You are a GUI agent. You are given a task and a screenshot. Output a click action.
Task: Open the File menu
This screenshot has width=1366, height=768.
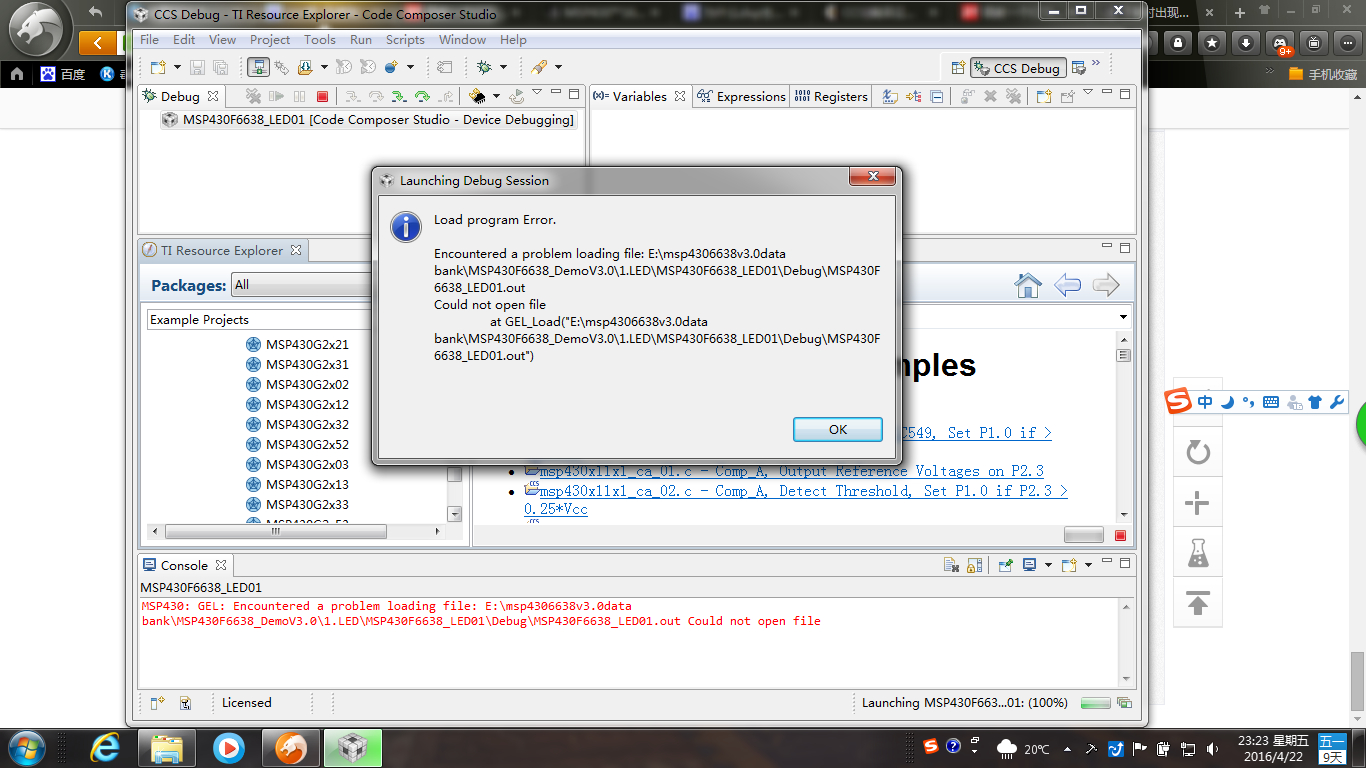click(x=149, y=40)
